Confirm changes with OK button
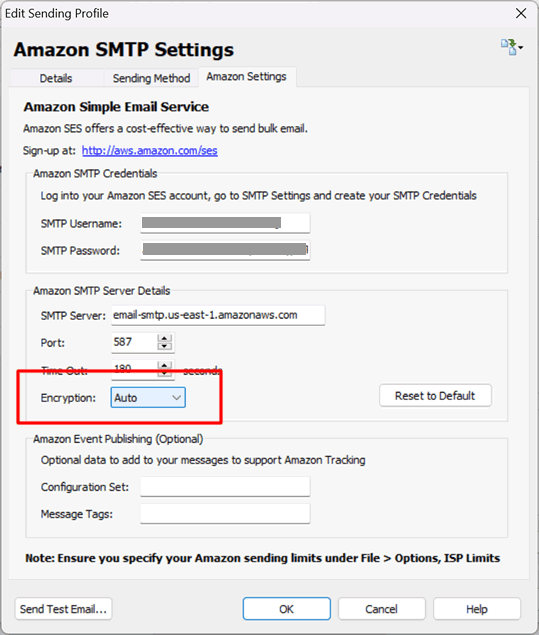 (287, 609)
